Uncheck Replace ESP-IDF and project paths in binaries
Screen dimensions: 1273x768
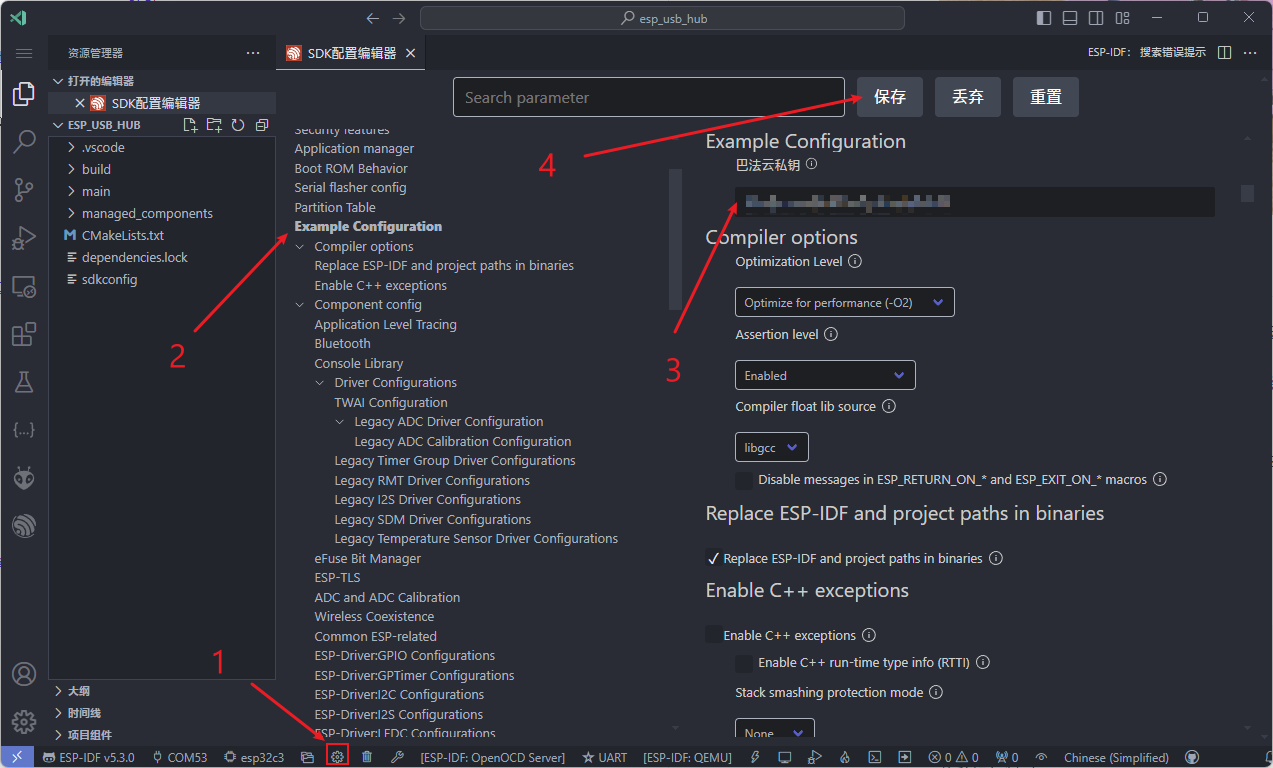coord(714,558)
